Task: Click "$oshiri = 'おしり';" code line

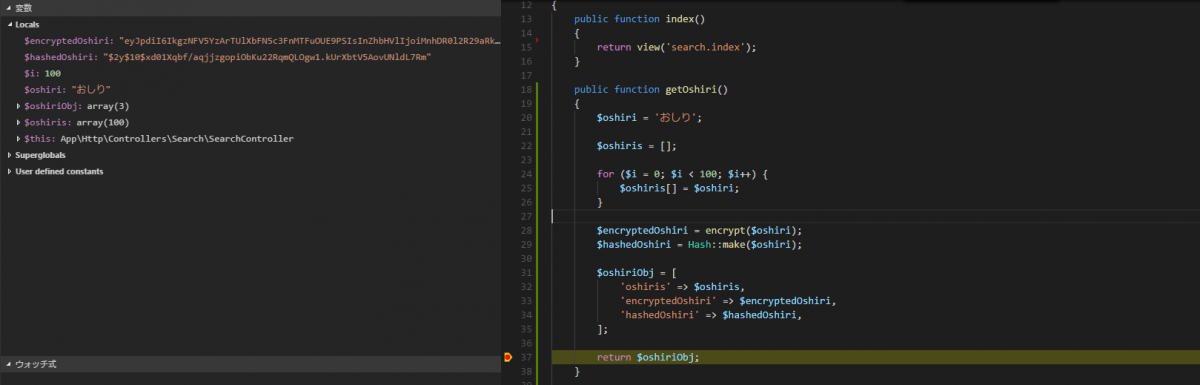Action: [x=650, y=118]
